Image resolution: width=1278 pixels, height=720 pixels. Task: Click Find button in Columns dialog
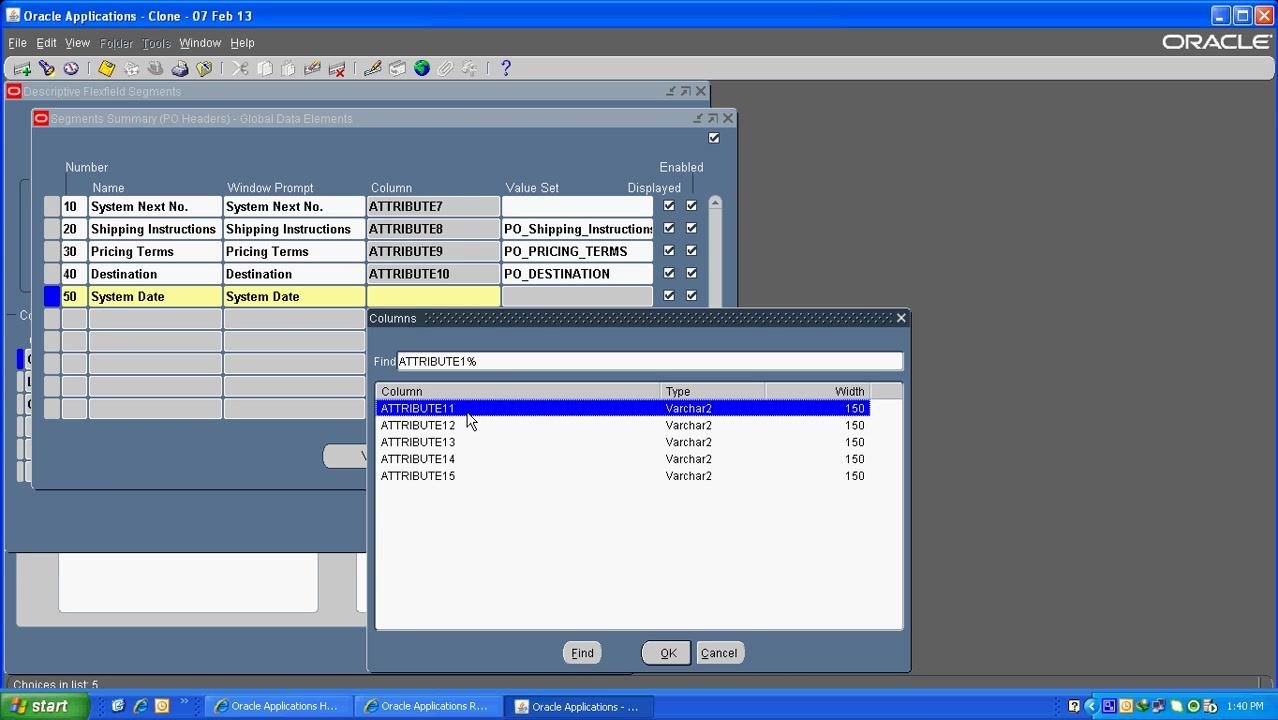[582, 653]
